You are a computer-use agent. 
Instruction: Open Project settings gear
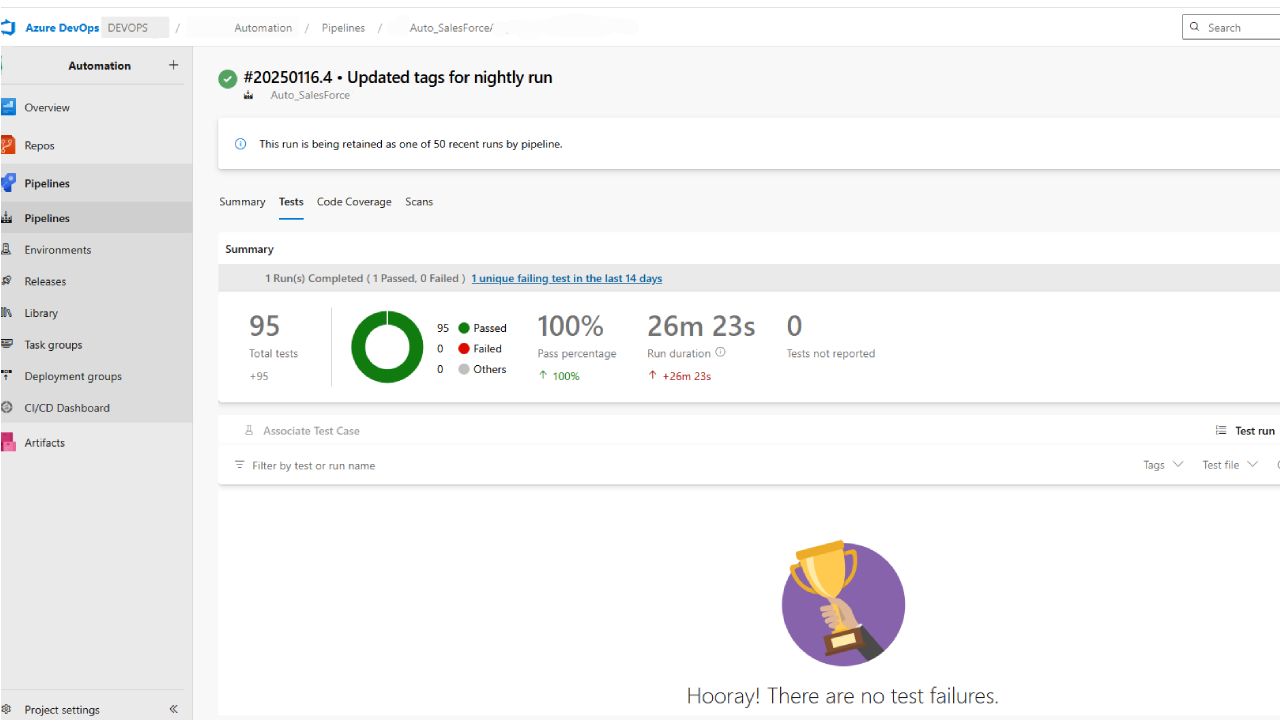[x=8, y=709]
